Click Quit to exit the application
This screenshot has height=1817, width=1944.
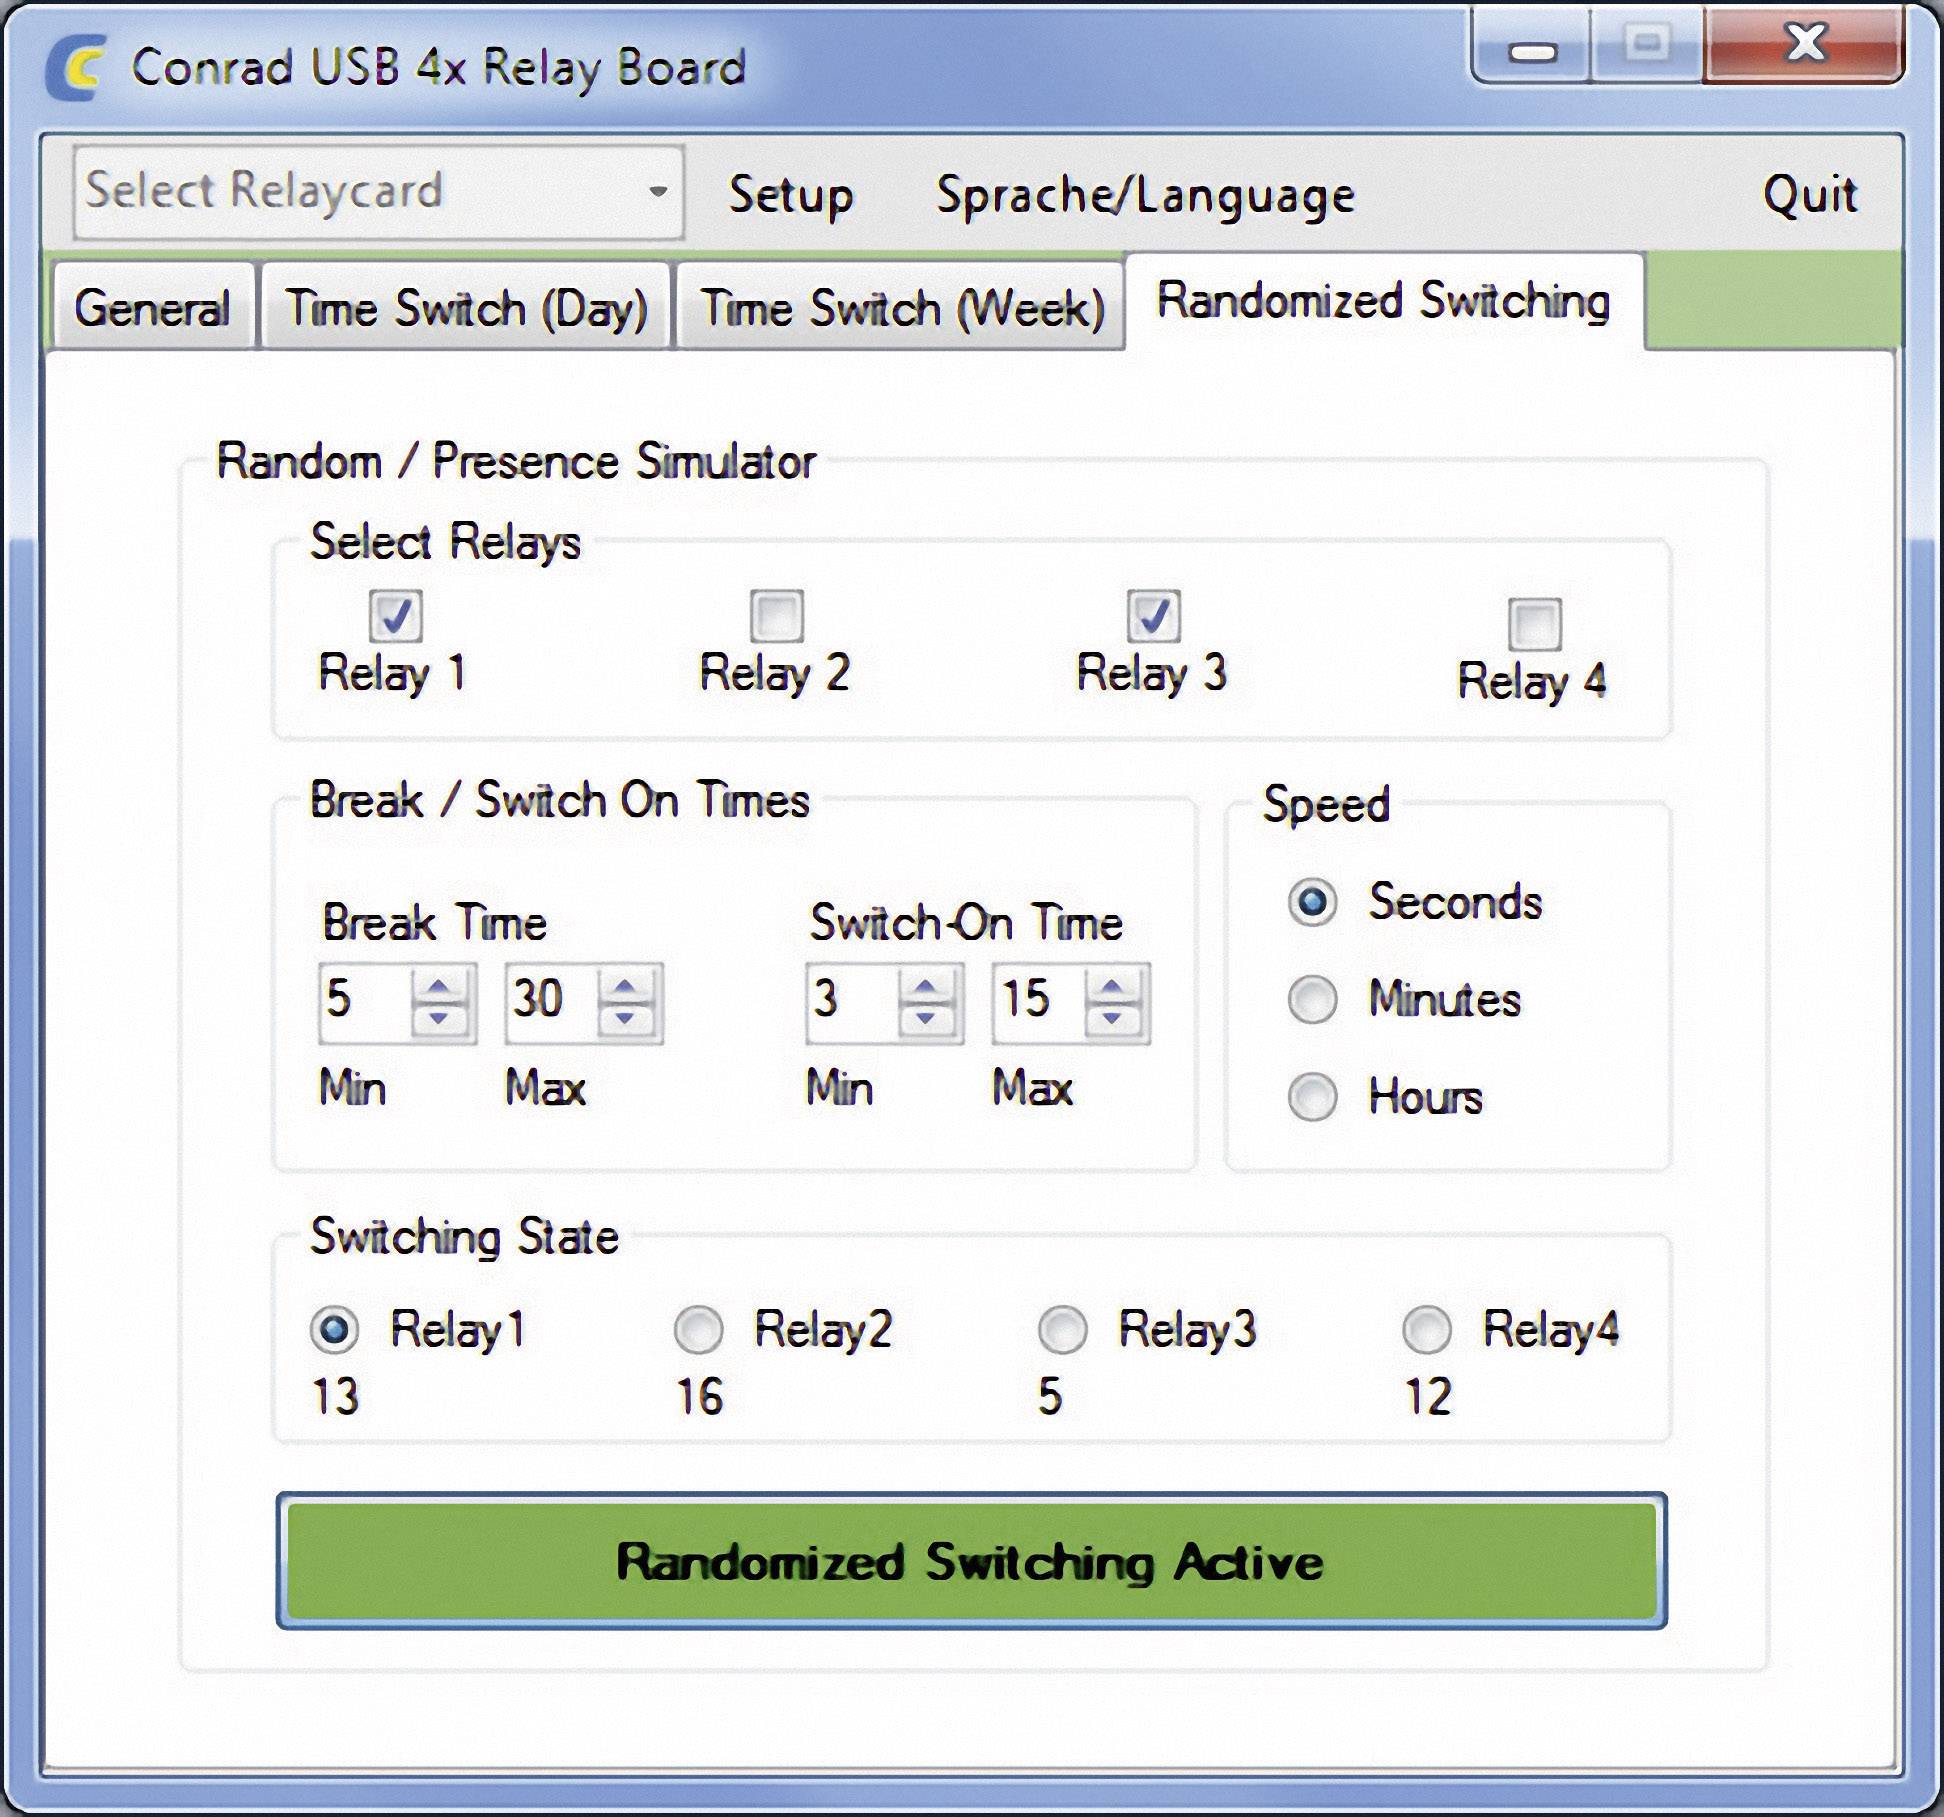click(1809, 194)
